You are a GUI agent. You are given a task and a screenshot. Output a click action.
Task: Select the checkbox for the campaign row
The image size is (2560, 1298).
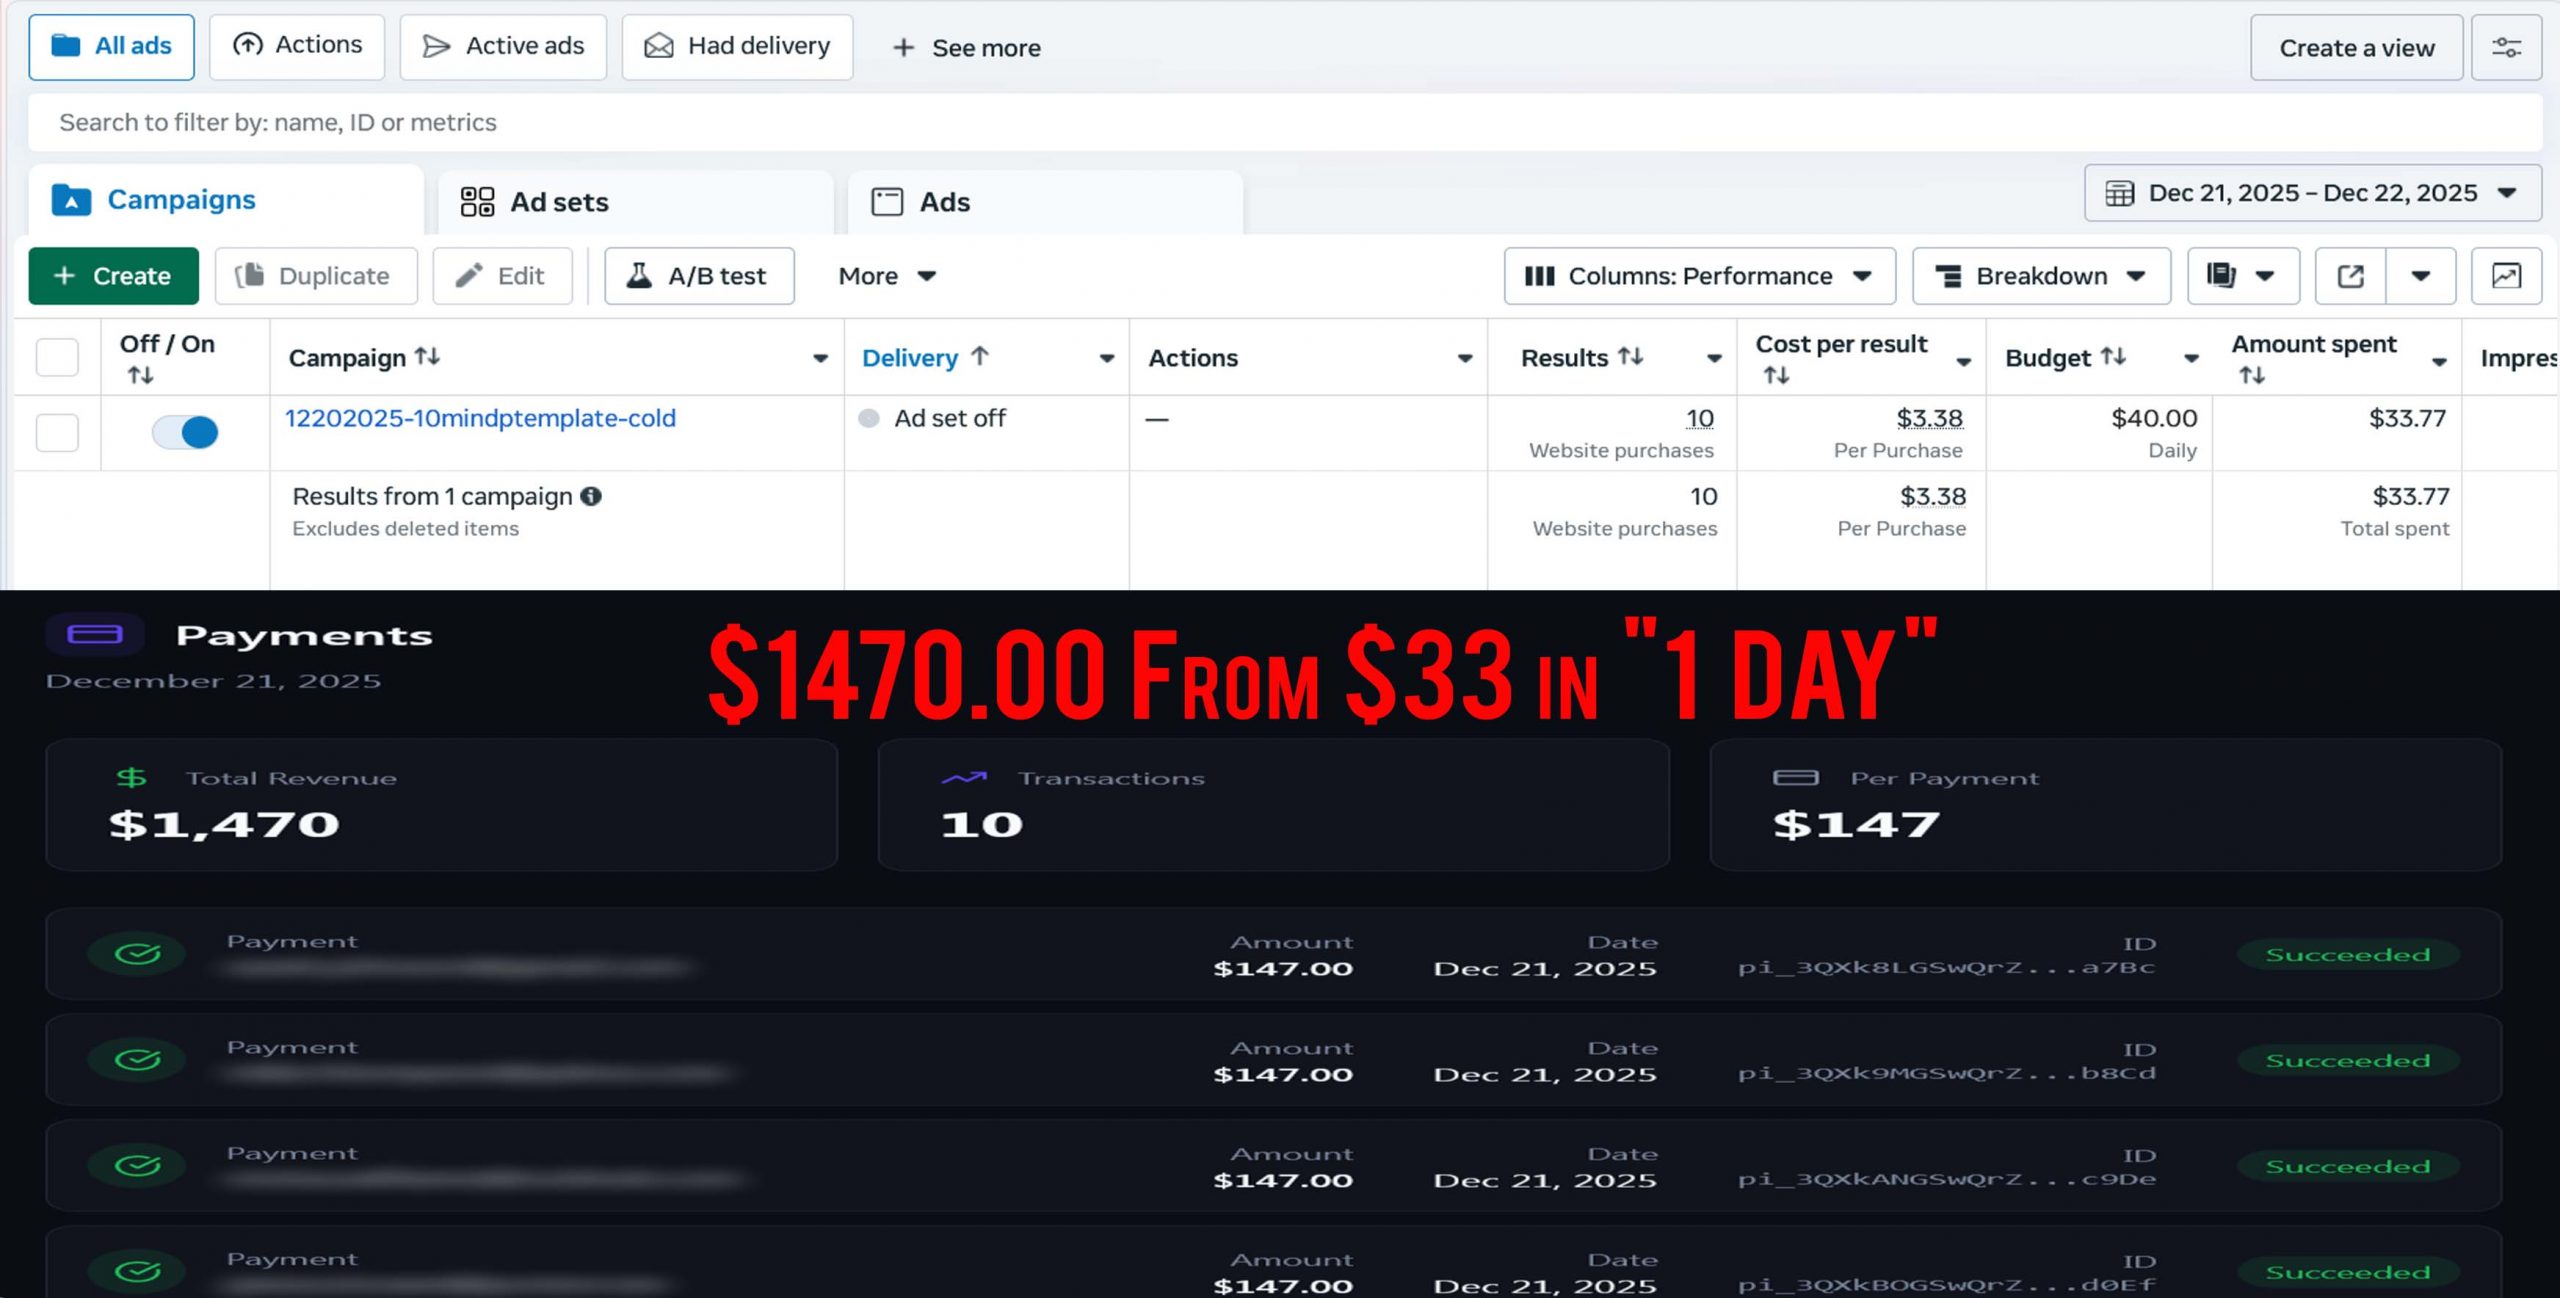57,432
